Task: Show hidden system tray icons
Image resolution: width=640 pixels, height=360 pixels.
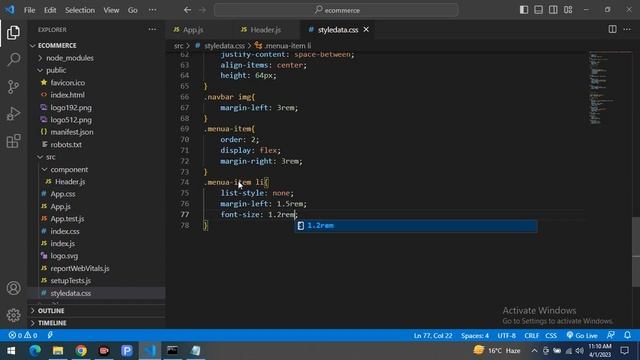Action: click(534, 351)
